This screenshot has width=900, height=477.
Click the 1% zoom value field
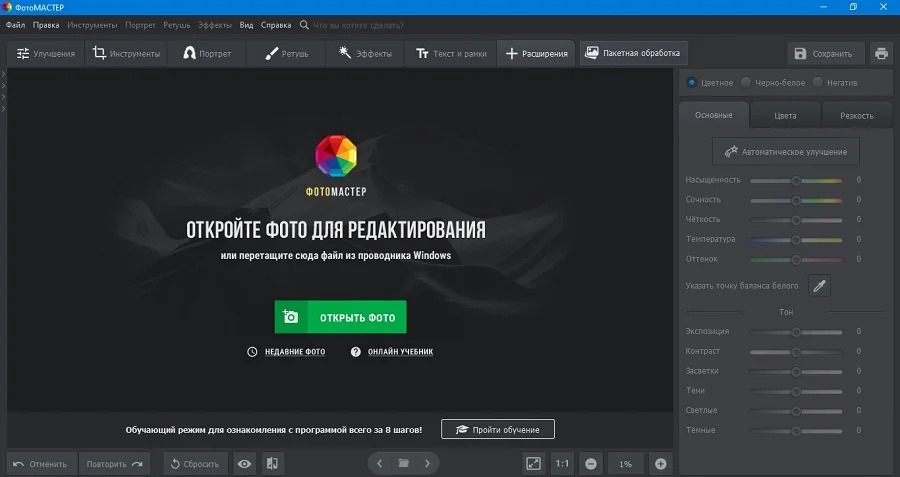pyautogui.click(x=626, y=464)
